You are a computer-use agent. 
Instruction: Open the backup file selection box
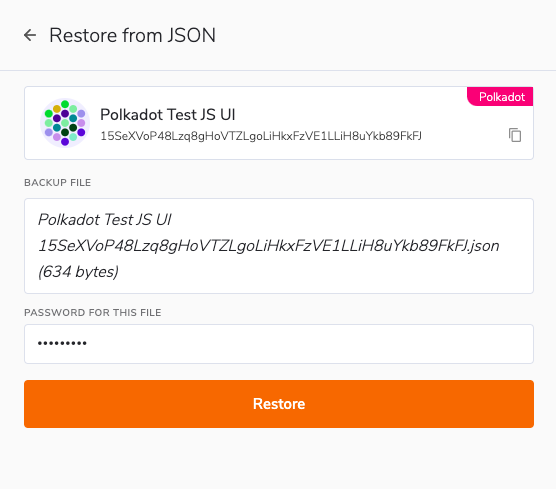pyautogui.click(x=279, y=246)
